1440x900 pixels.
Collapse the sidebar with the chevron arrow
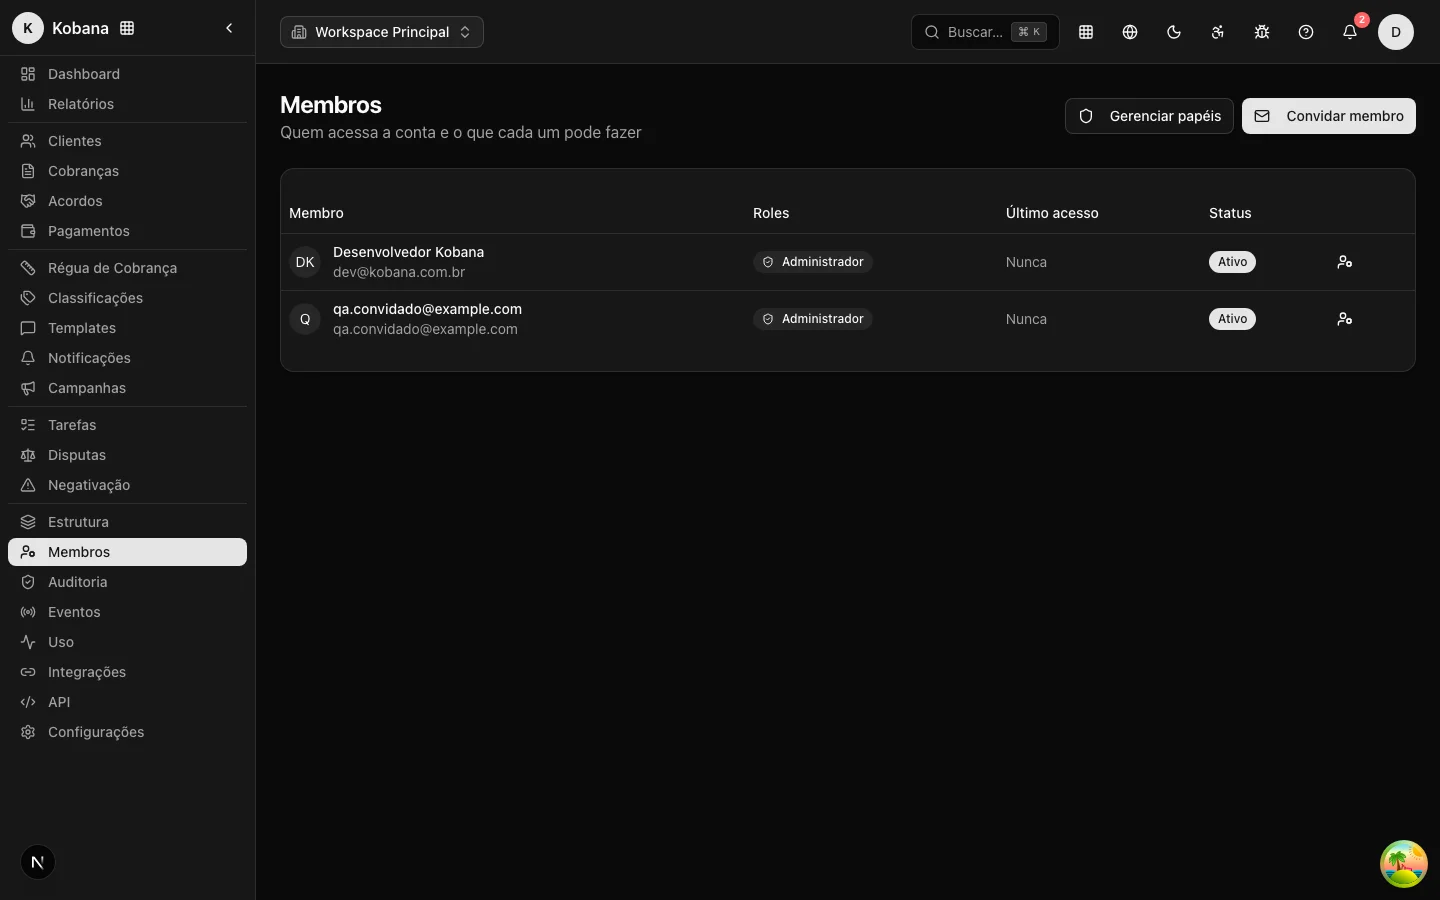click(229, 28)
